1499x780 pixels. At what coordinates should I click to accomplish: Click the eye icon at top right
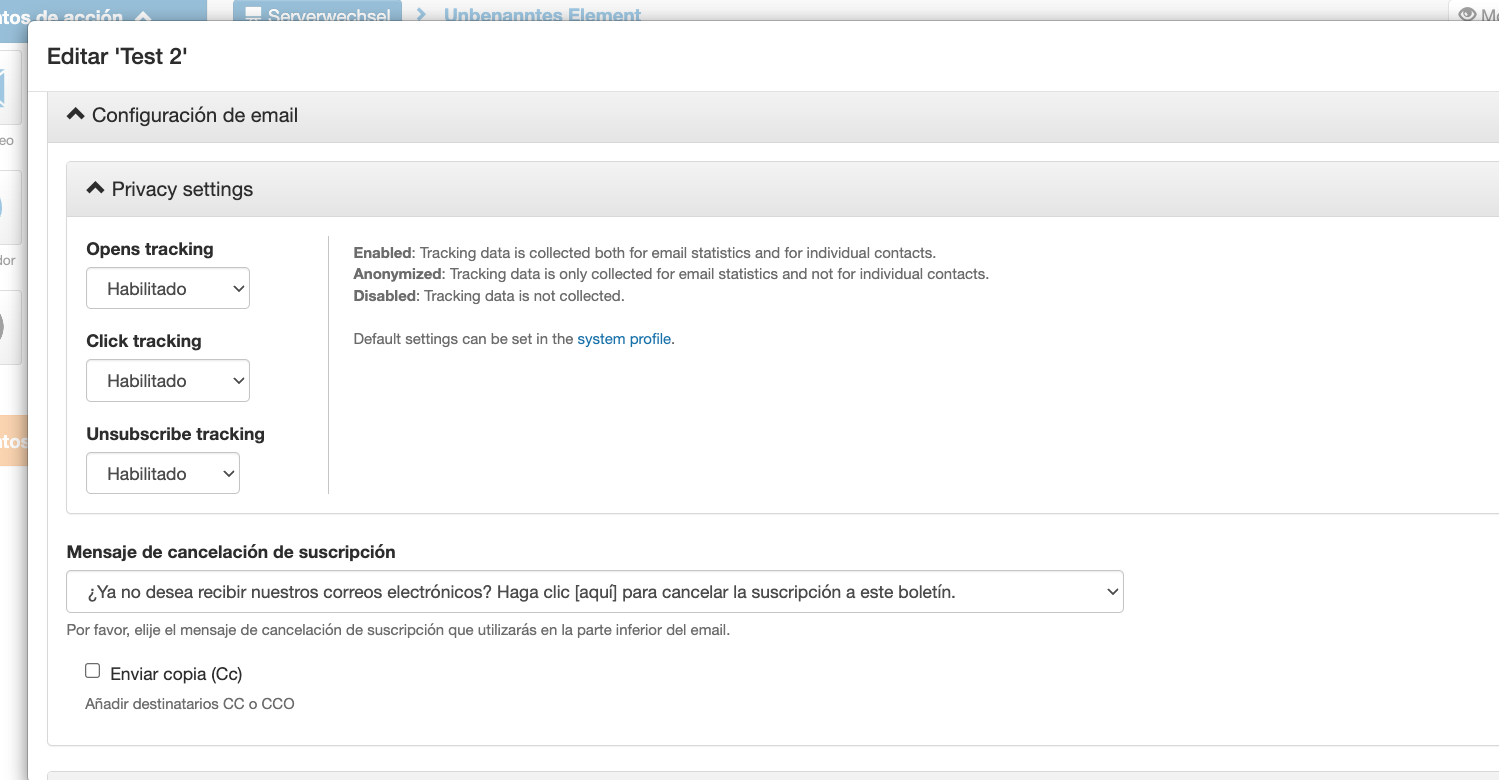(x=1468, y=14)
